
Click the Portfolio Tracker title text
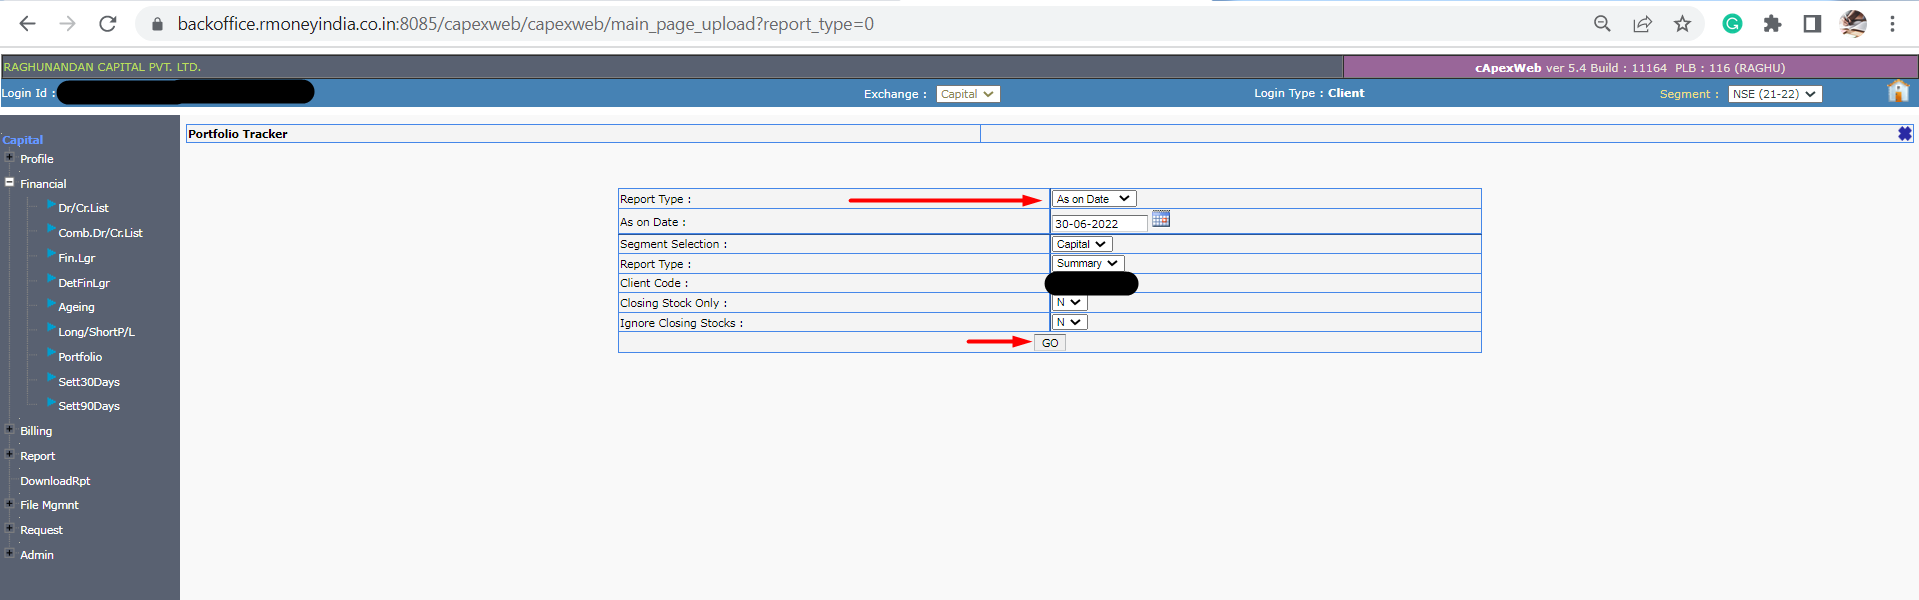click(238, 134)
